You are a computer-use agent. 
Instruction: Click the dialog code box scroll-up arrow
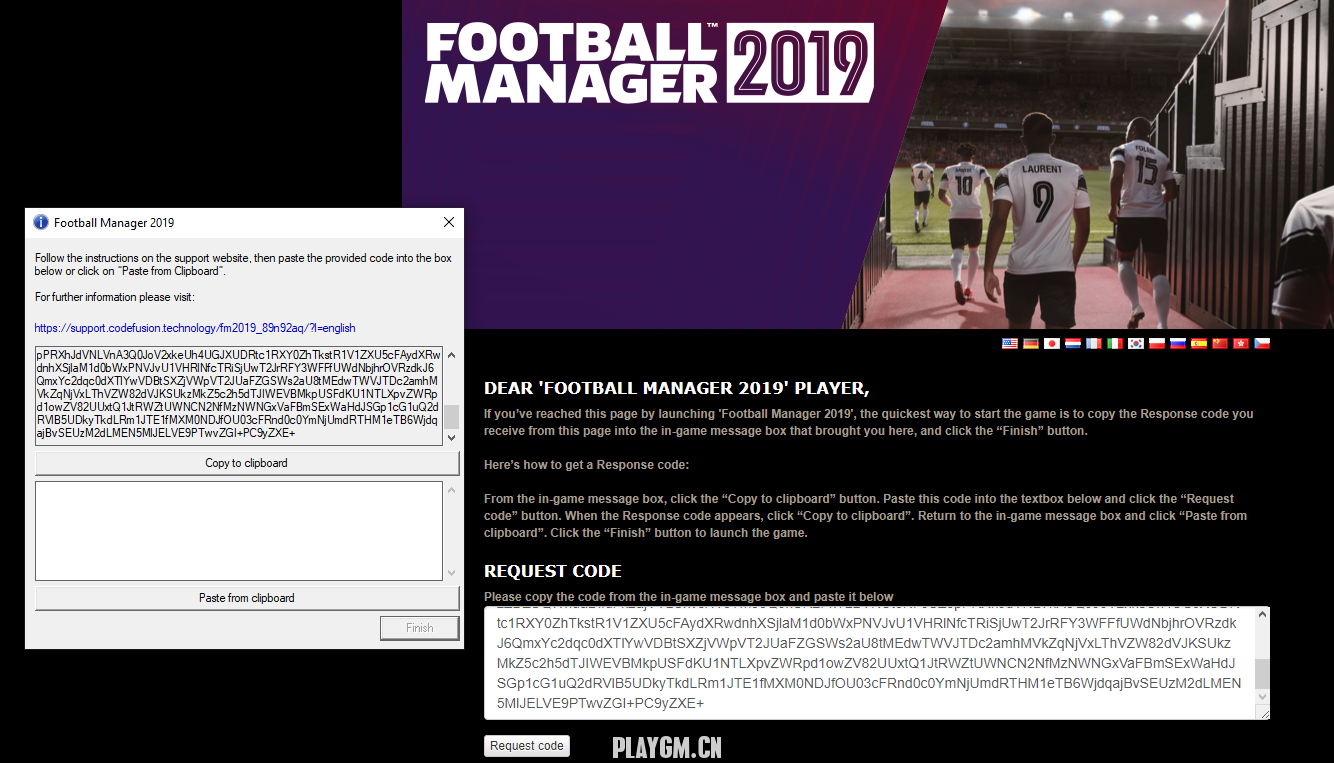[451, 355]
